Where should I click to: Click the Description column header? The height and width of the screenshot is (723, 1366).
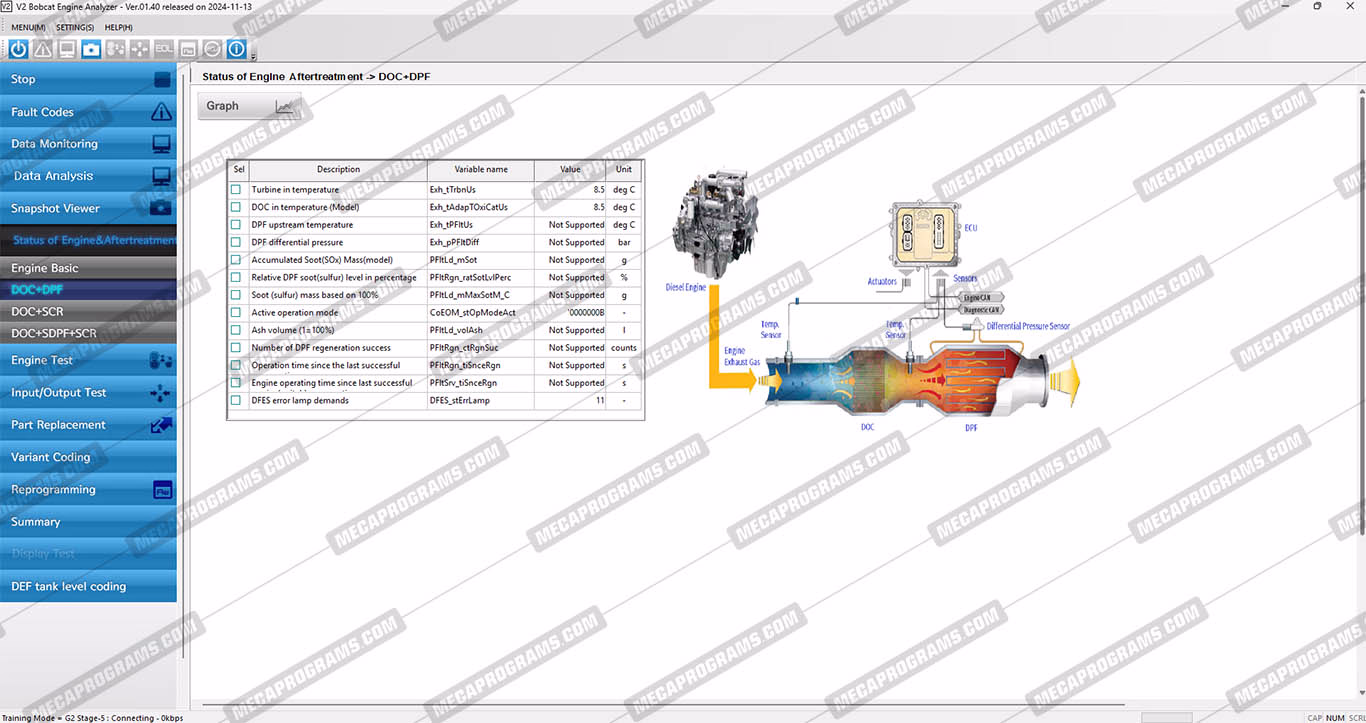pyautogui.click(x=338, y=170)
